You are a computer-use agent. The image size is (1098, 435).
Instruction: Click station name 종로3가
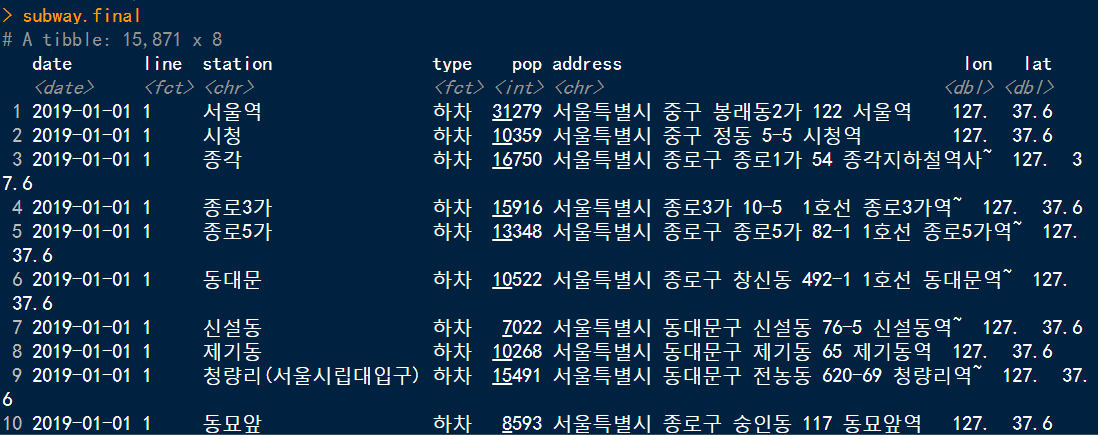pyautogui.click(x=237, y=207)
